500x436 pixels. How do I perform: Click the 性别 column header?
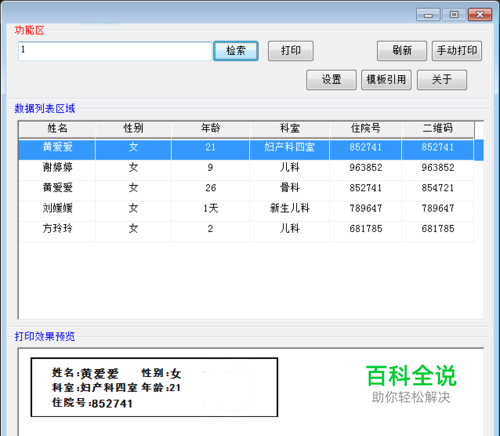point(133,128)
